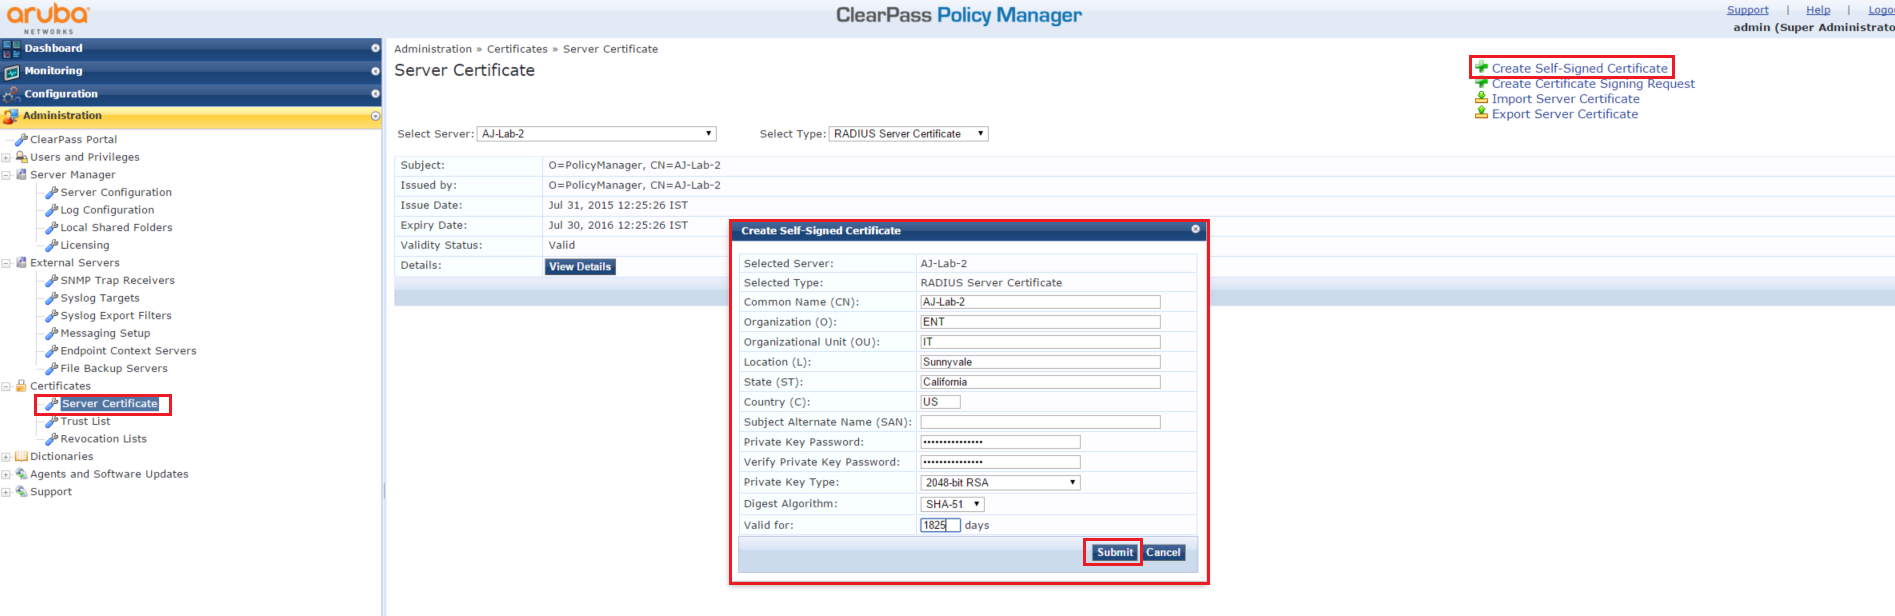The width and height of the screenshot is (1895, 616).
Task: Click the Create Self-Signed Certificate plus icon
Action: [1482, 68]
